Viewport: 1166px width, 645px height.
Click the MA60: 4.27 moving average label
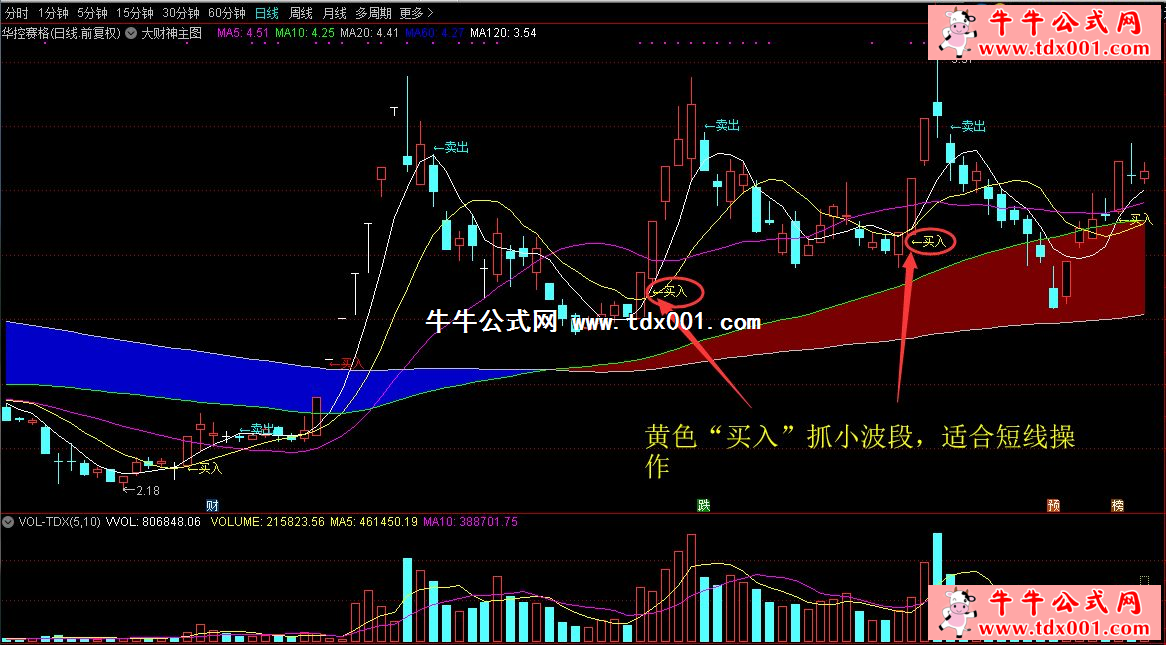coord(435,33)
